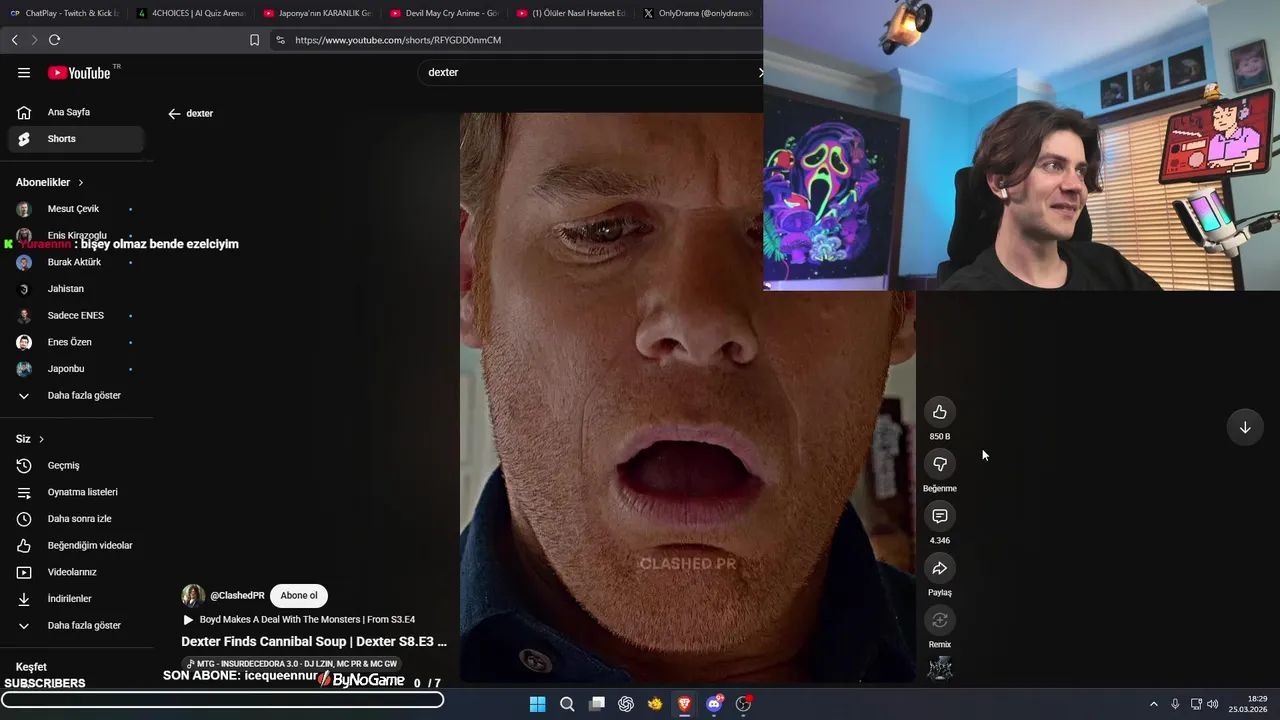Go forward in the browser
This screenshot has height=720, width=1280.
[x=34, y=40]
